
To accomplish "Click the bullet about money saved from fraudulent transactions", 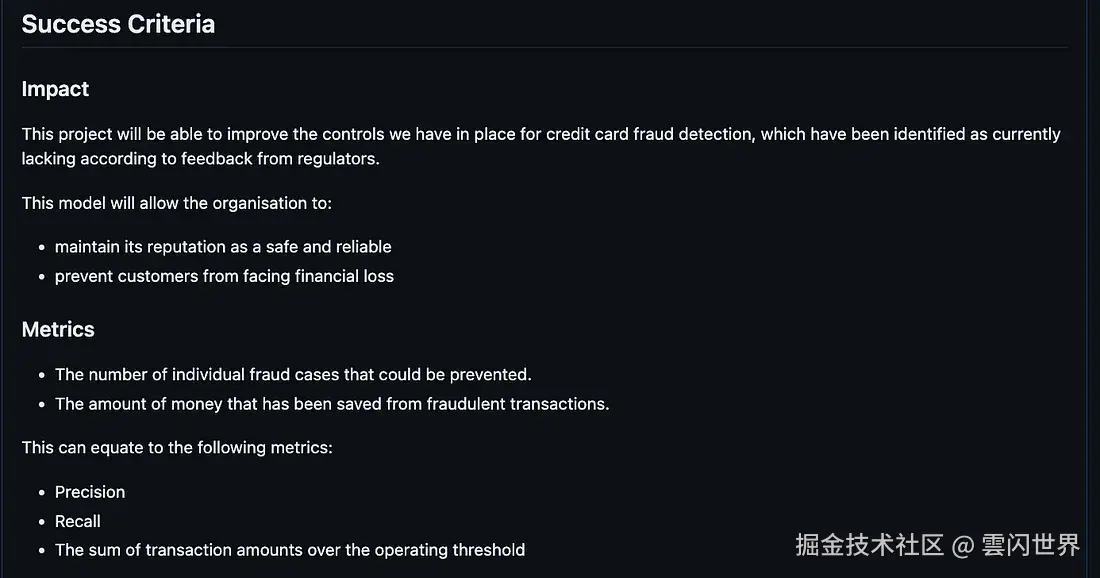I will (x=332, y=404).
